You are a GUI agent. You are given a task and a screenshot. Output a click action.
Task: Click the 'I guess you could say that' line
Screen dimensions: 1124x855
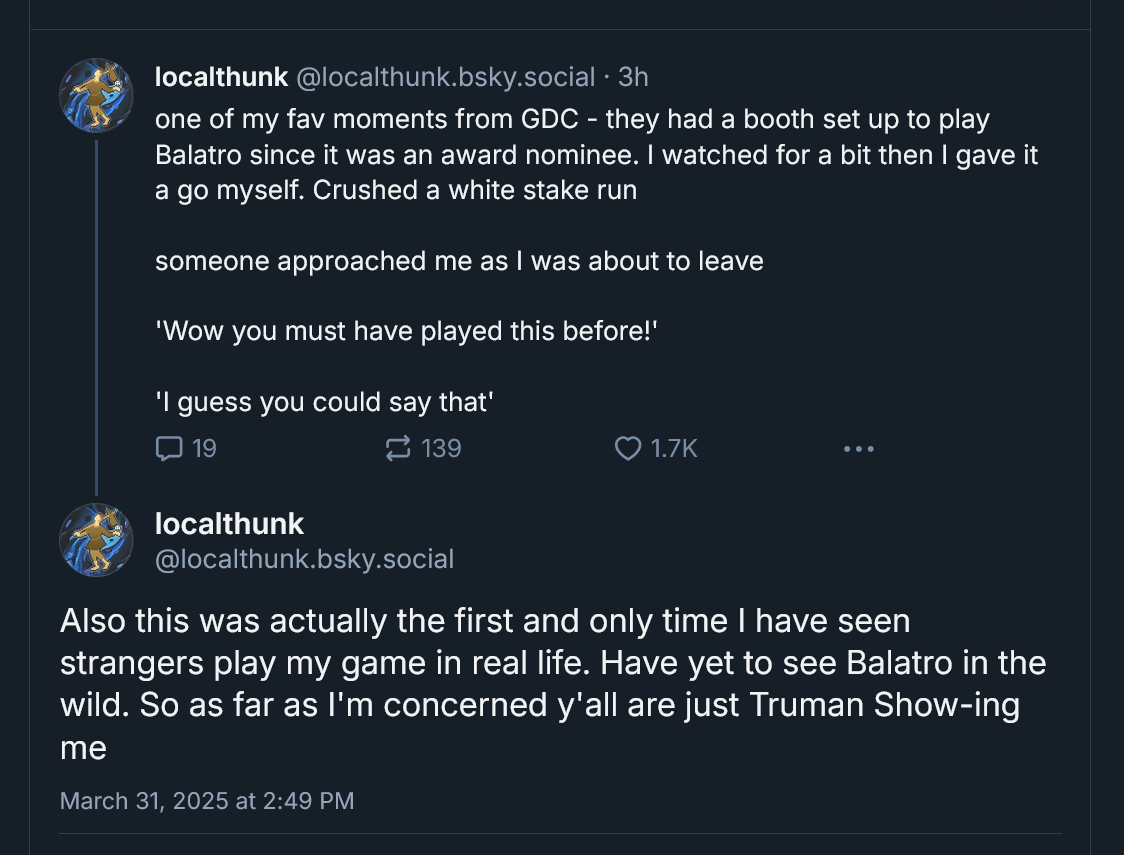click(x=326, y=402)
